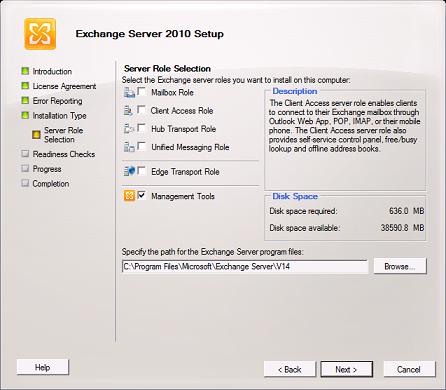
Task: Check the Mailbox Role checkbox
Action: [x=142, y=91]
